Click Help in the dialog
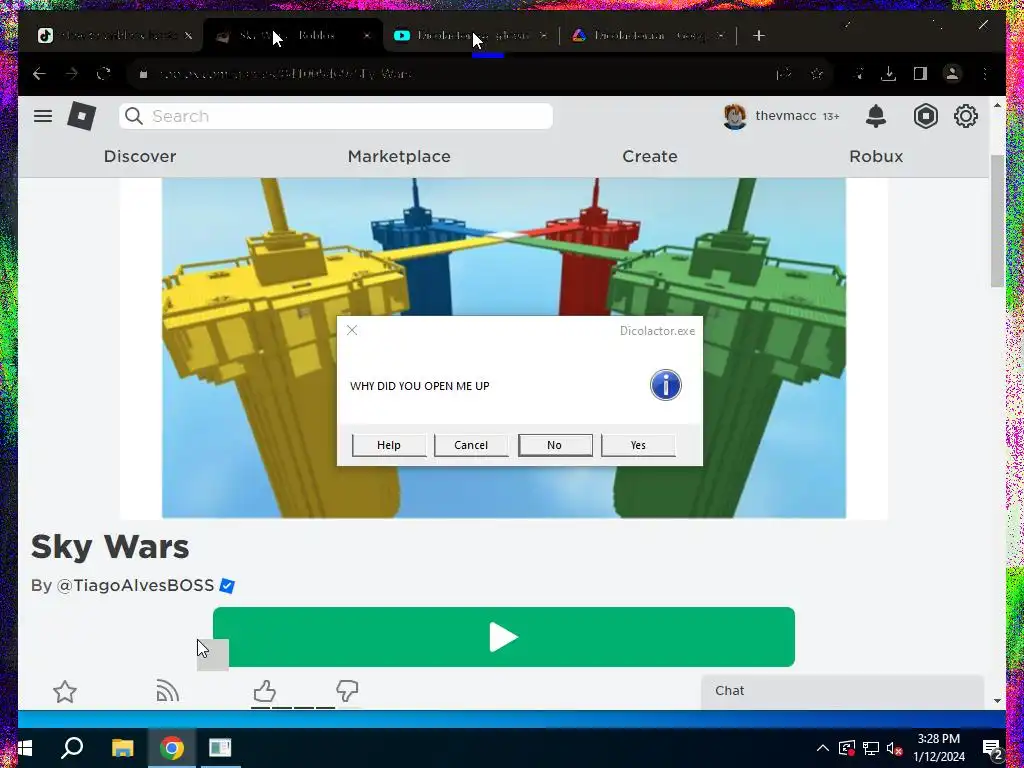 (389, 445)
